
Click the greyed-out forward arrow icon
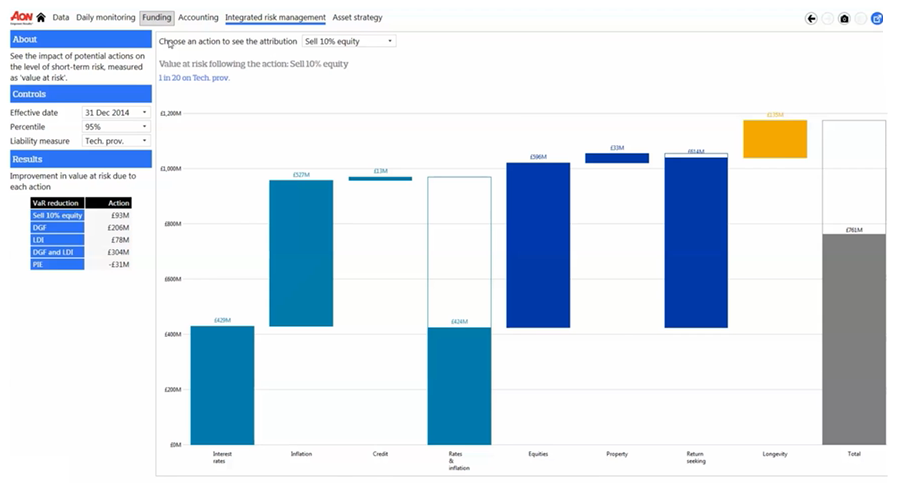[x=827, y=18]
